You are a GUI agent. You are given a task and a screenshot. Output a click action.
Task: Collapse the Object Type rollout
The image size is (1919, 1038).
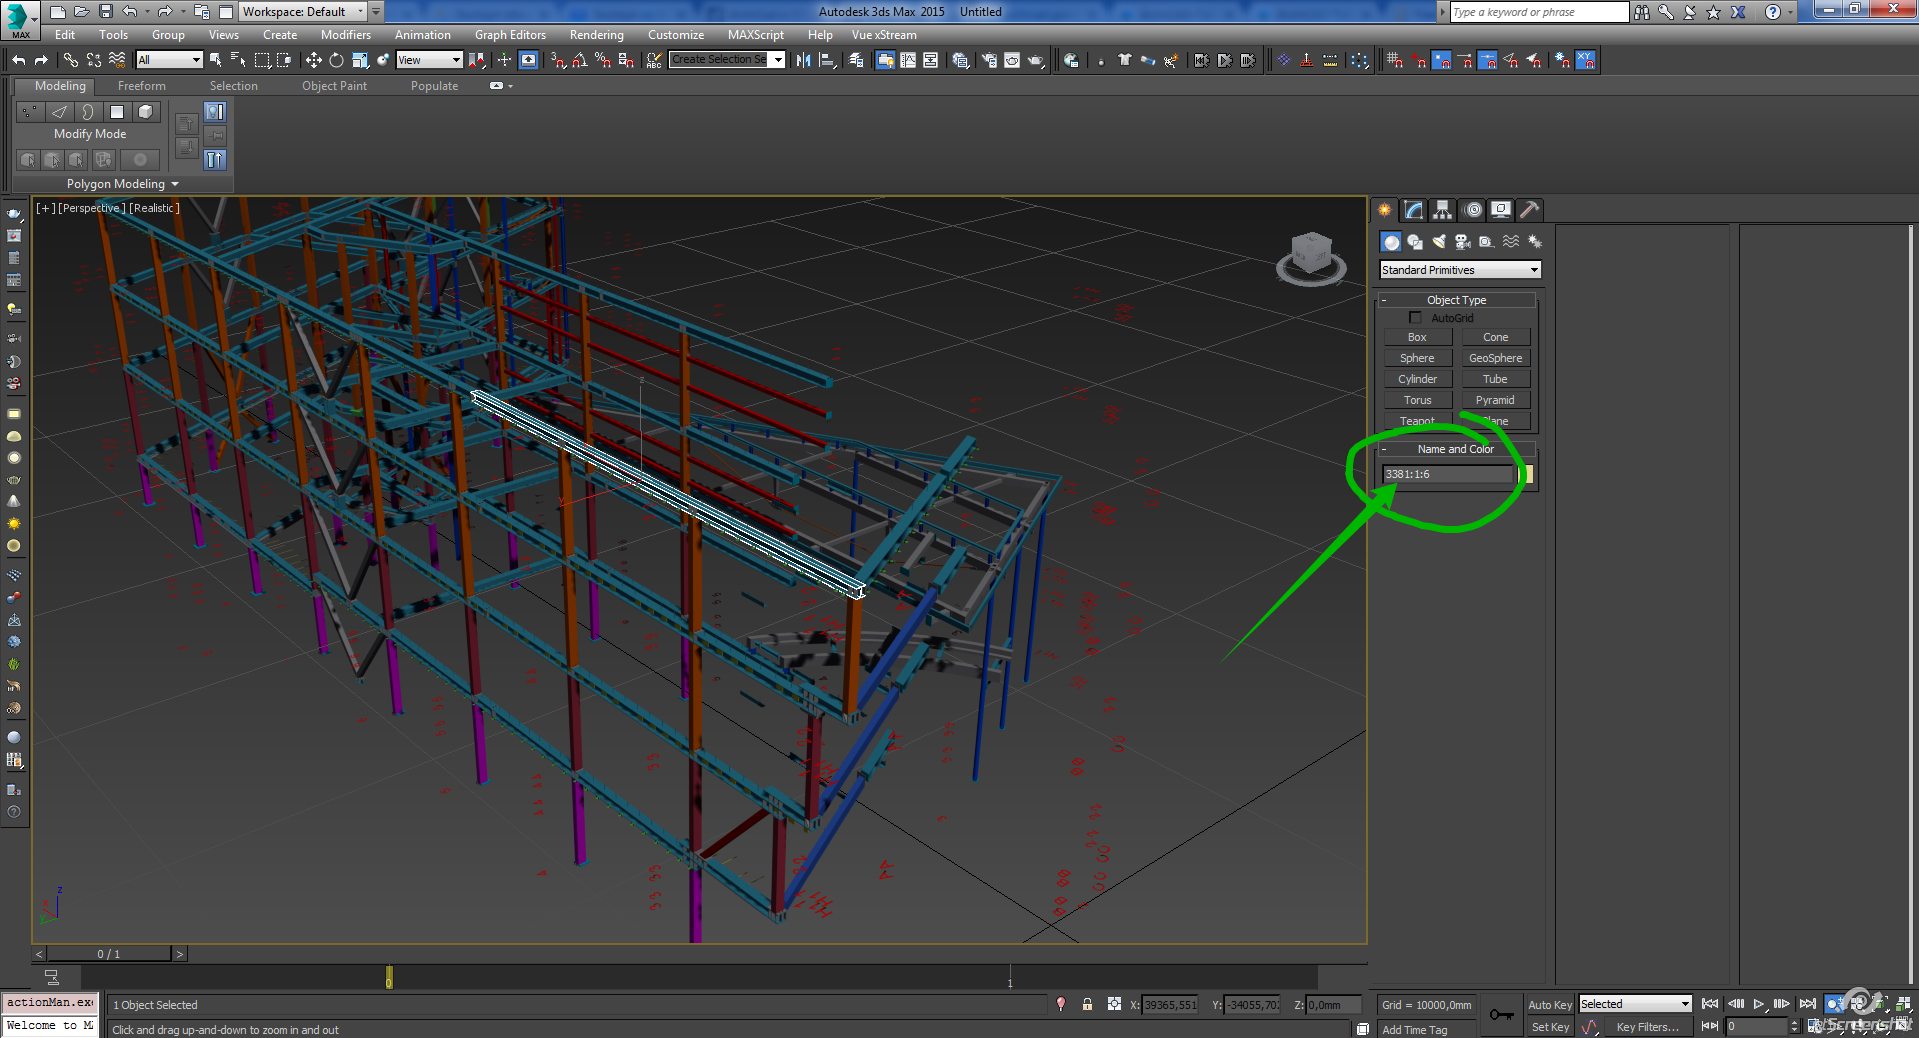point(1456,300)
